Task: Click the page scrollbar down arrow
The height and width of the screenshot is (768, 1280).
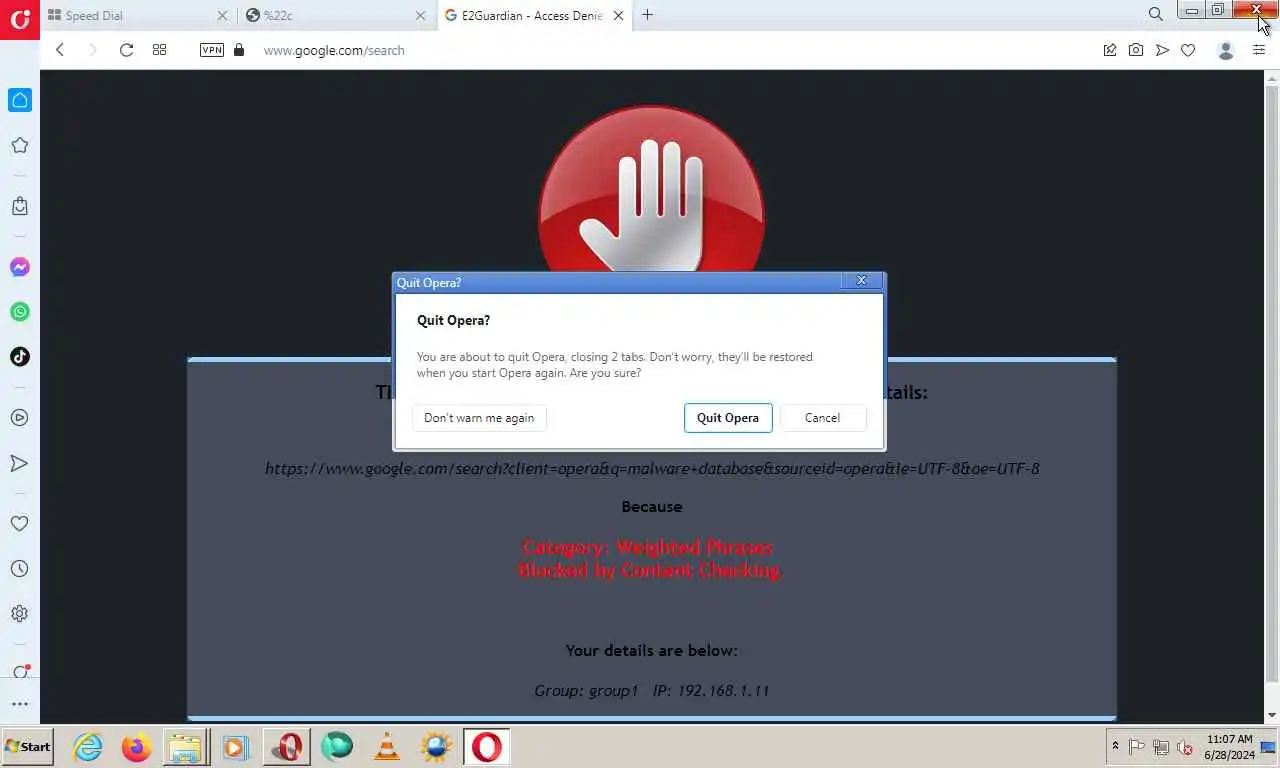Action: click(x=1272, y=715)
